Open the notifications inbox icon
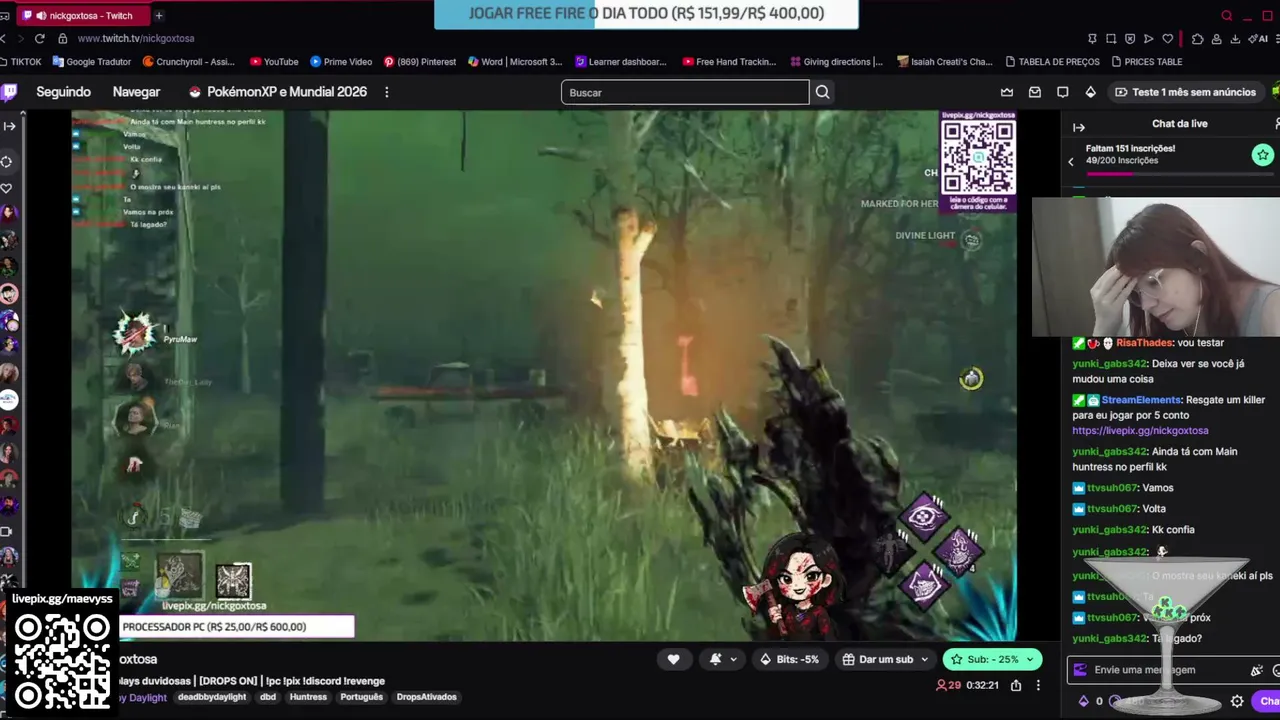1280x720 pixels. tap(1035, 92)
